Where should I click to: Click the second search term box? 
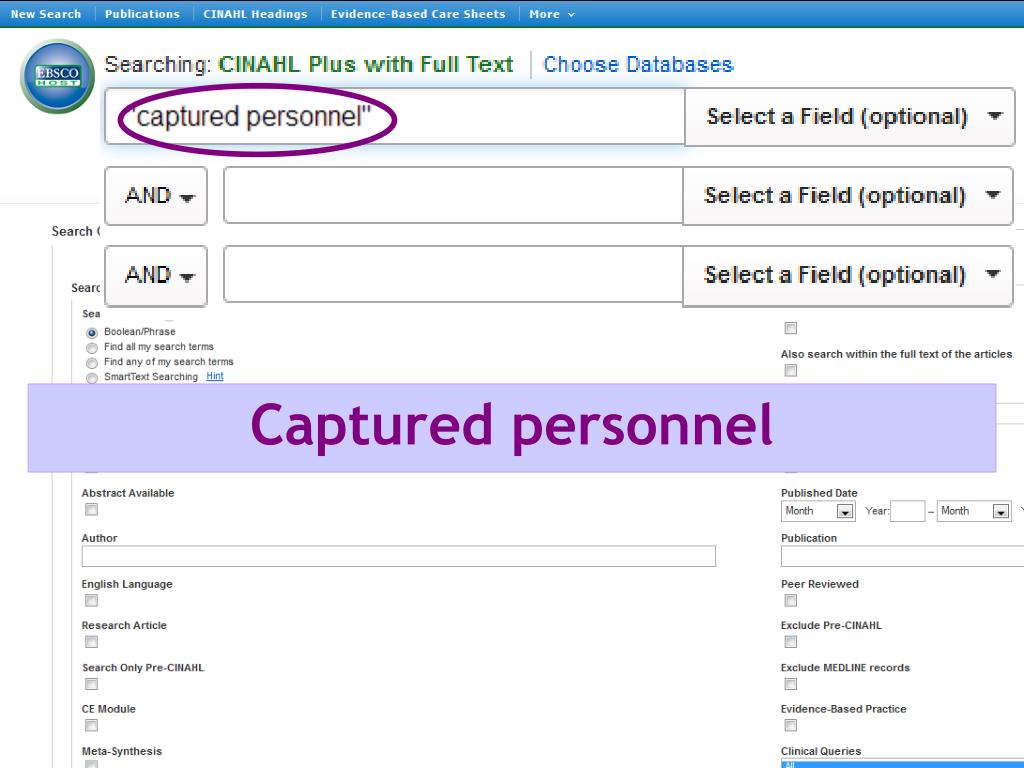[453, 196]
